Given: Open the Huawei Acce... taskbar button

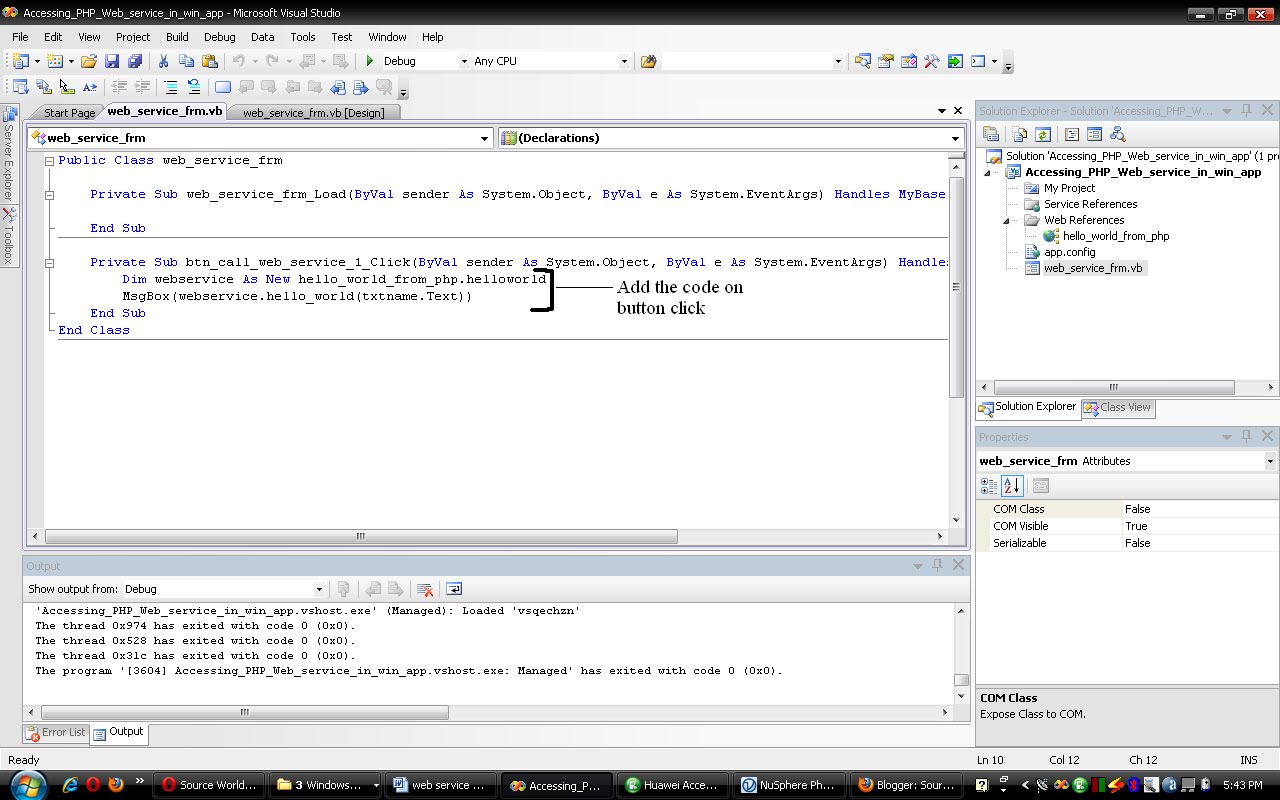Looking at the screenshot, I should pos(671,785).
